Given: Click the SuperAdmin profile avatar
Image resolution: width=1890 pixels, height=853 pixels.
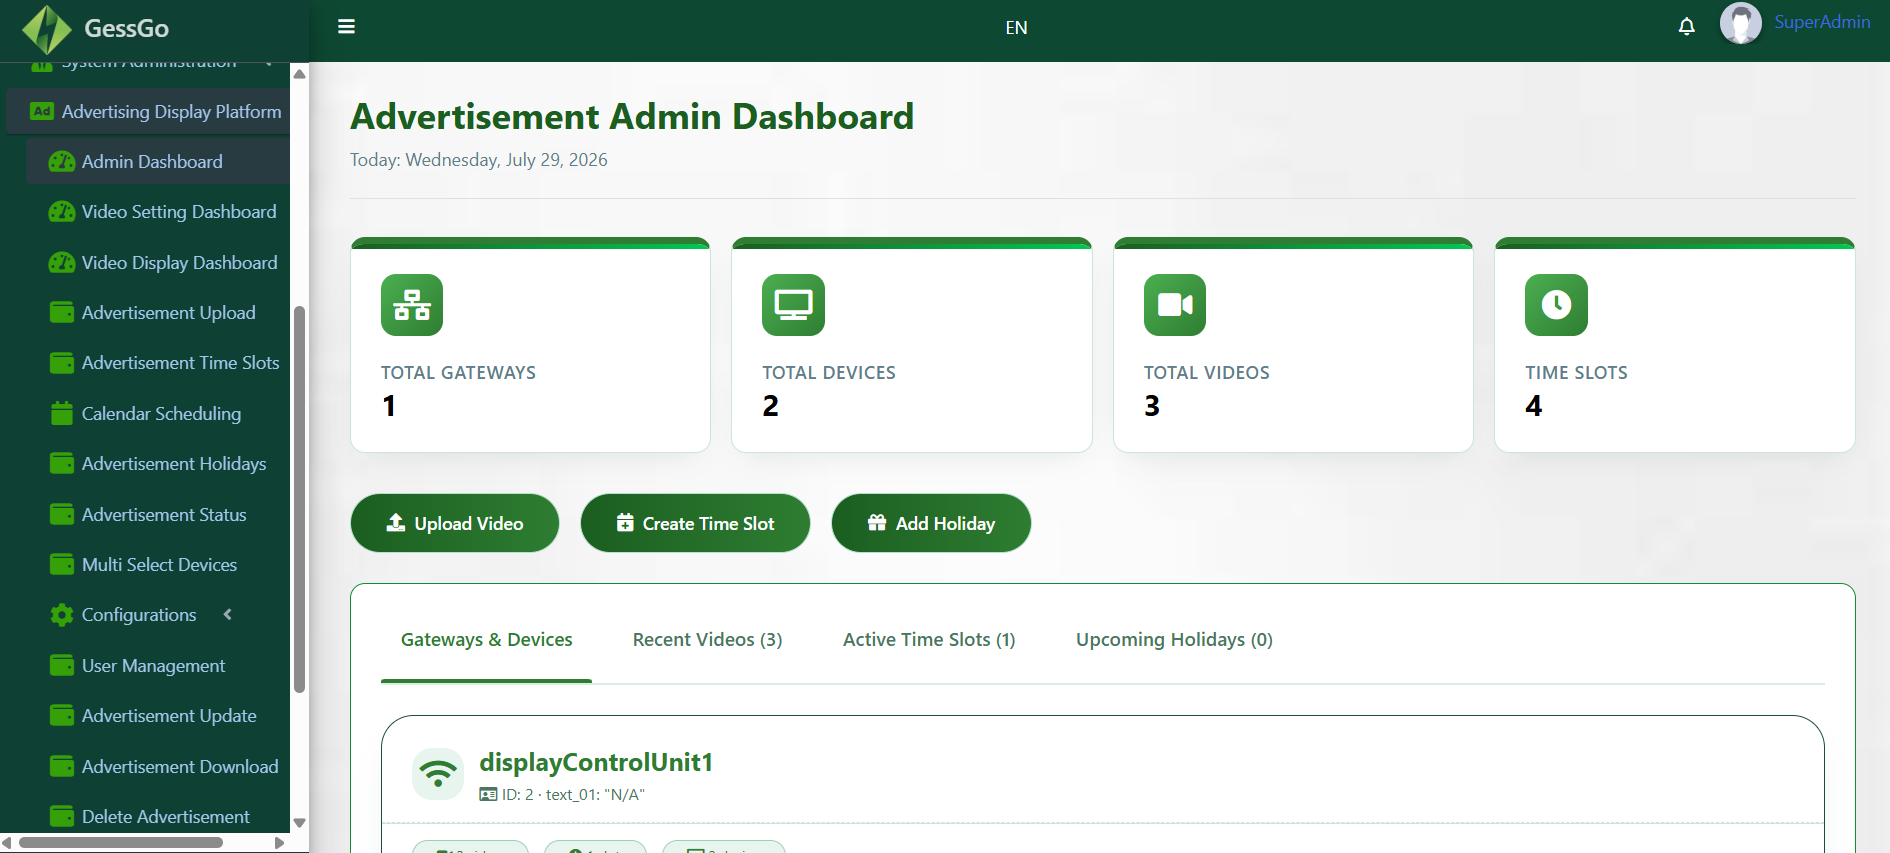Looking at the screenshot, I should tap(1741, 23).
